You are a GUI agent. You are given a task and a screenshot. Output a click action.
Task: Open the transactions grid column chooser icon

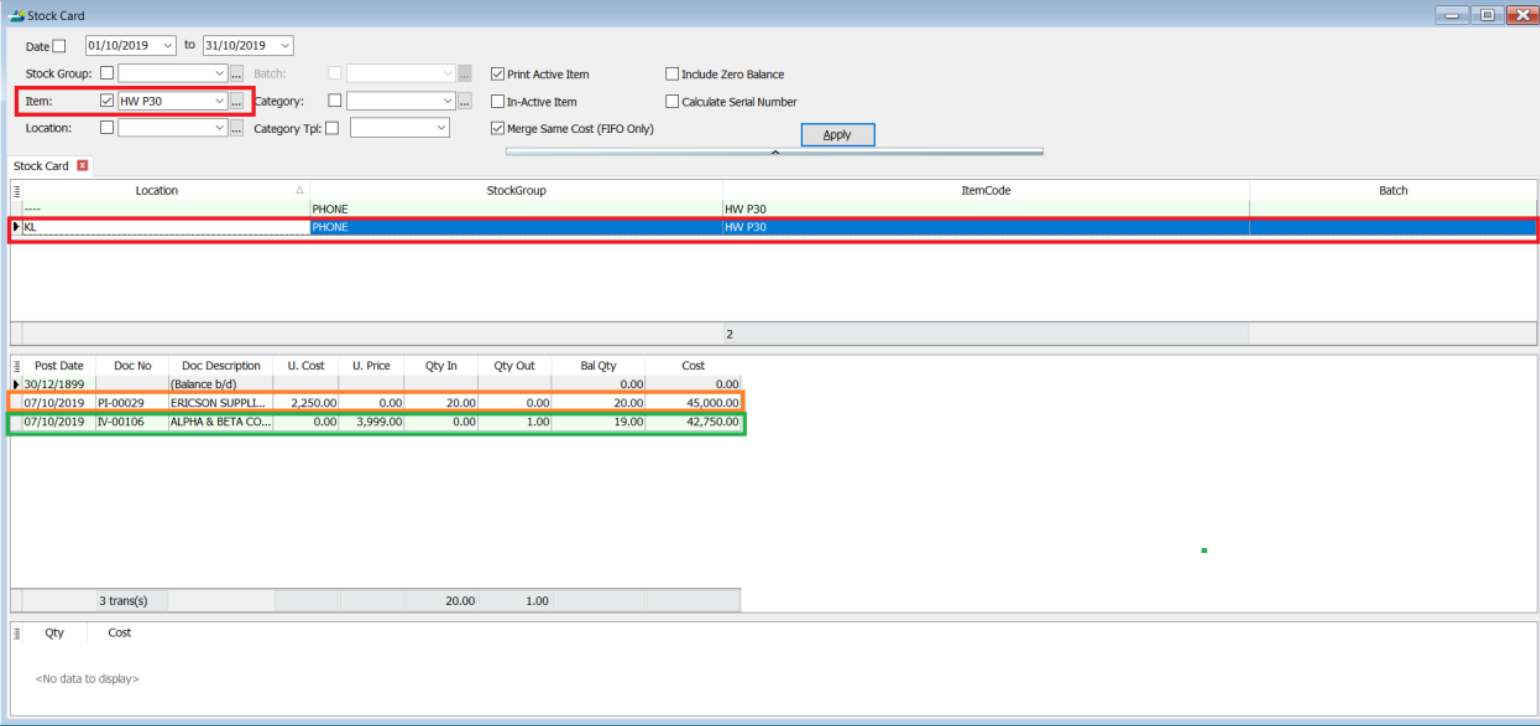[16, 366]
